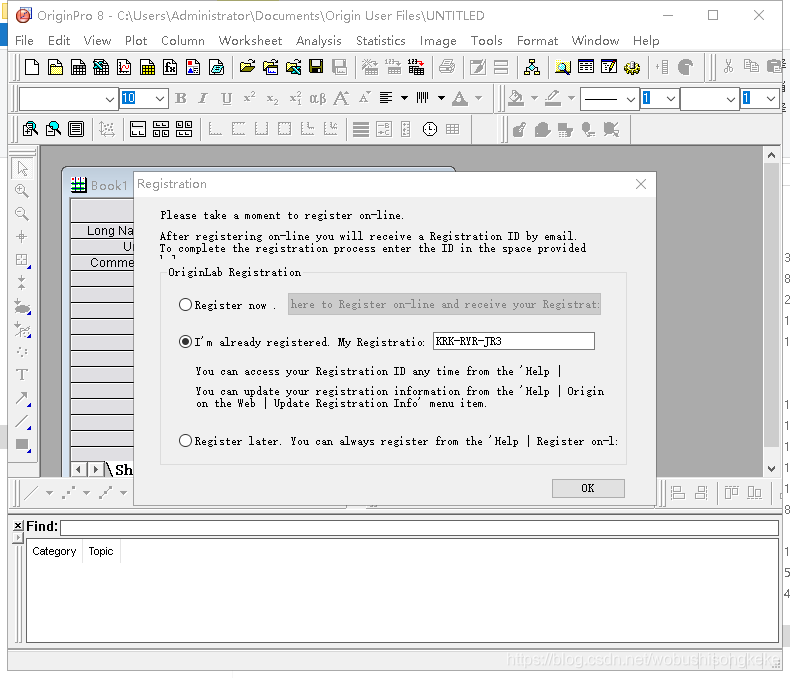Open the File menu
The height and width of the screenshot is (678, 790).
[x=24, y=41]
